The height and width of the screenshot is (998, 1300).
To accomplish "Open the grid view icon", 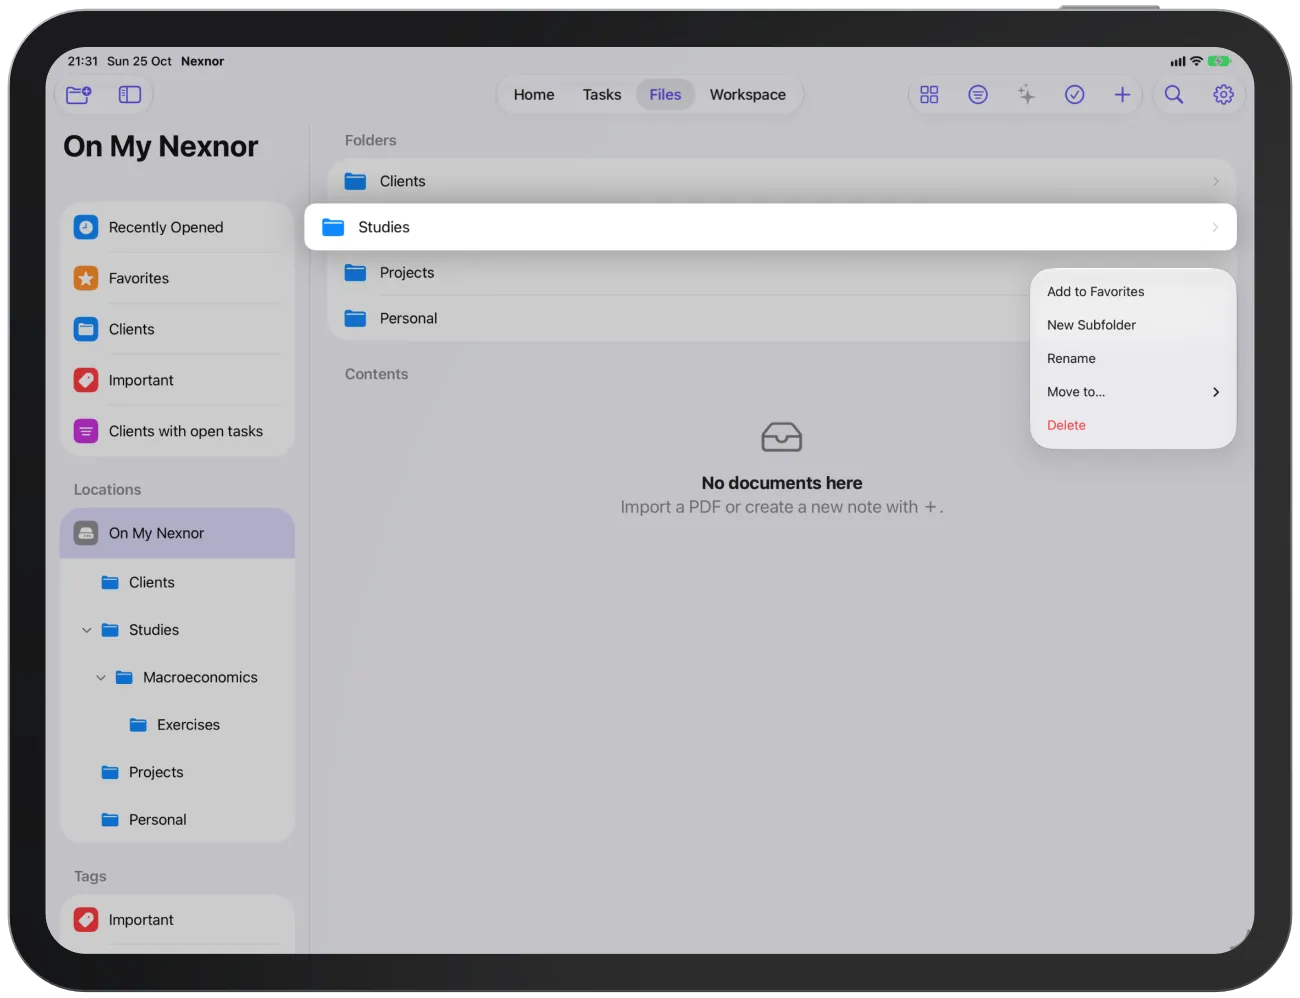I will [x=929, y=95].
